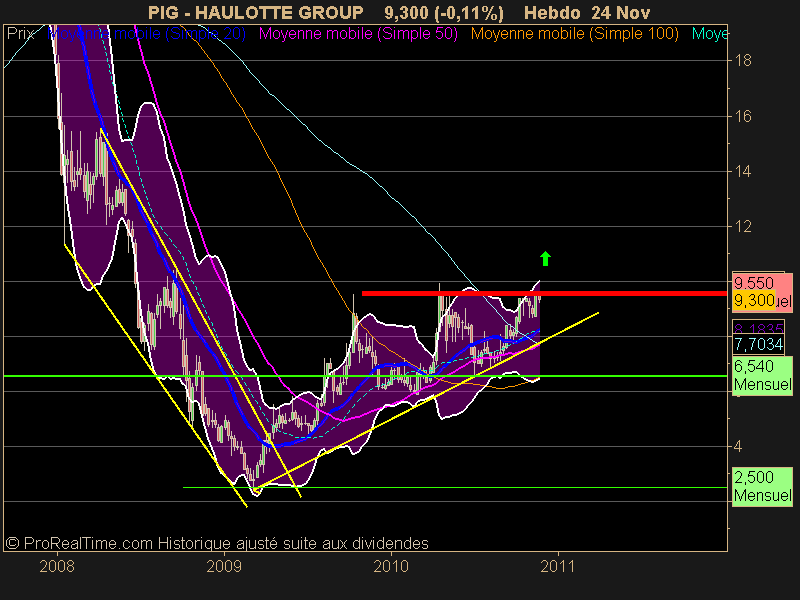
Task: Click the ProRealTime.com copyright text
Action: tap(217, 543)
